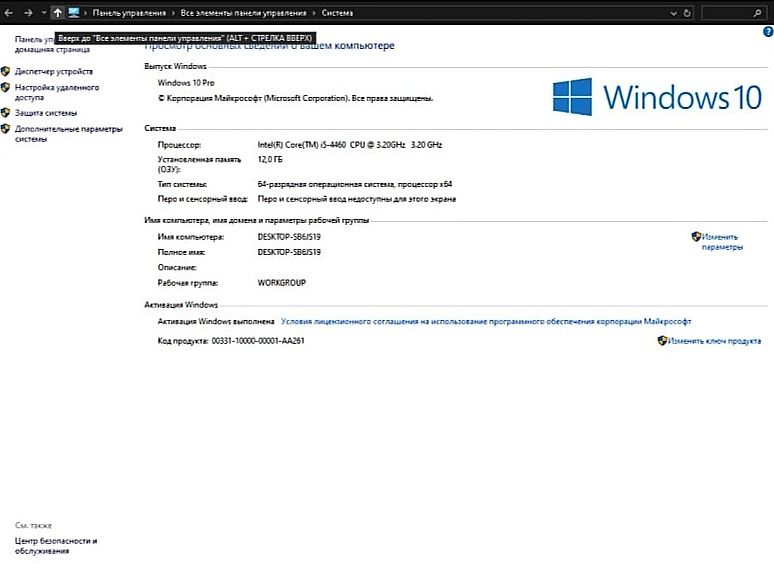Open 'Защита системы' link
The height and width of the screenshot is (564, 774).
click(x=46, y=113)
